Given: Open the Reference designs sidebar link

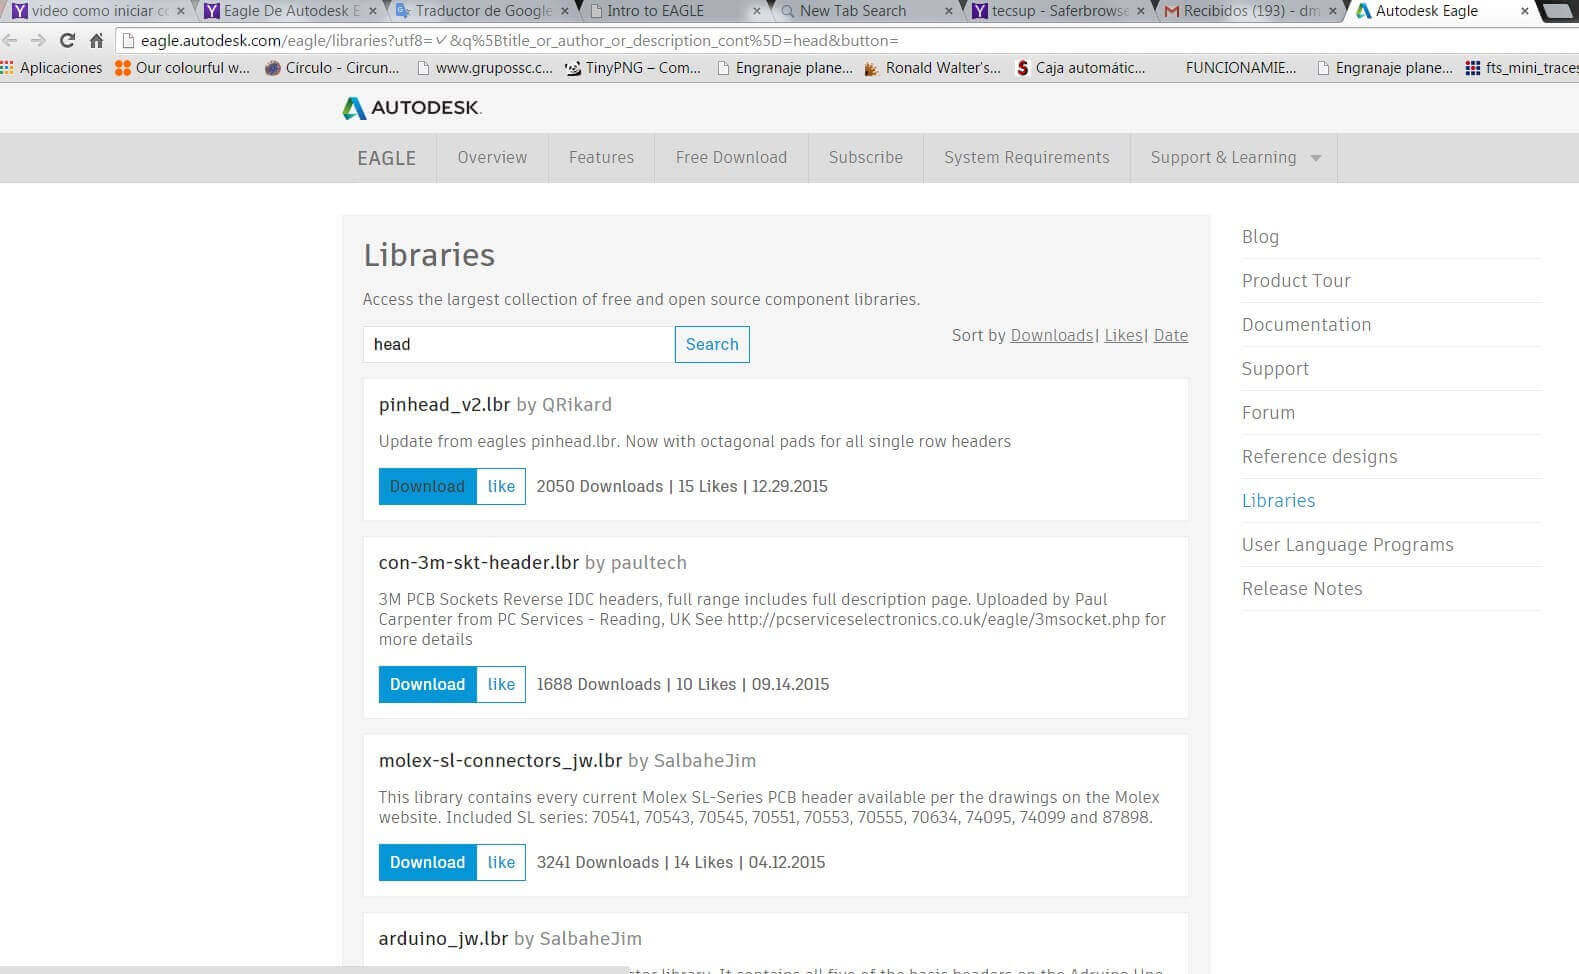Looking at the screenshot, I should click(1319, 457).
